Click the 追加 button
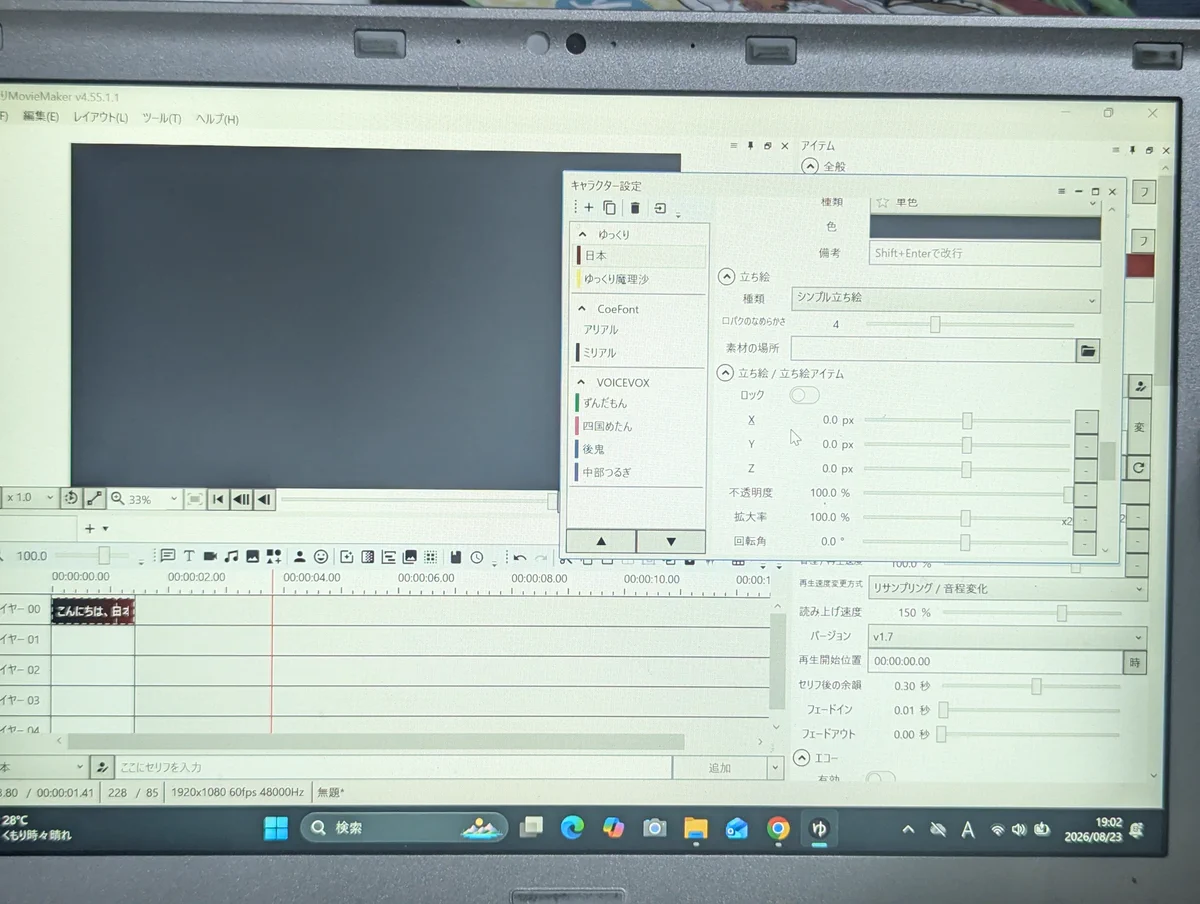 719,768
